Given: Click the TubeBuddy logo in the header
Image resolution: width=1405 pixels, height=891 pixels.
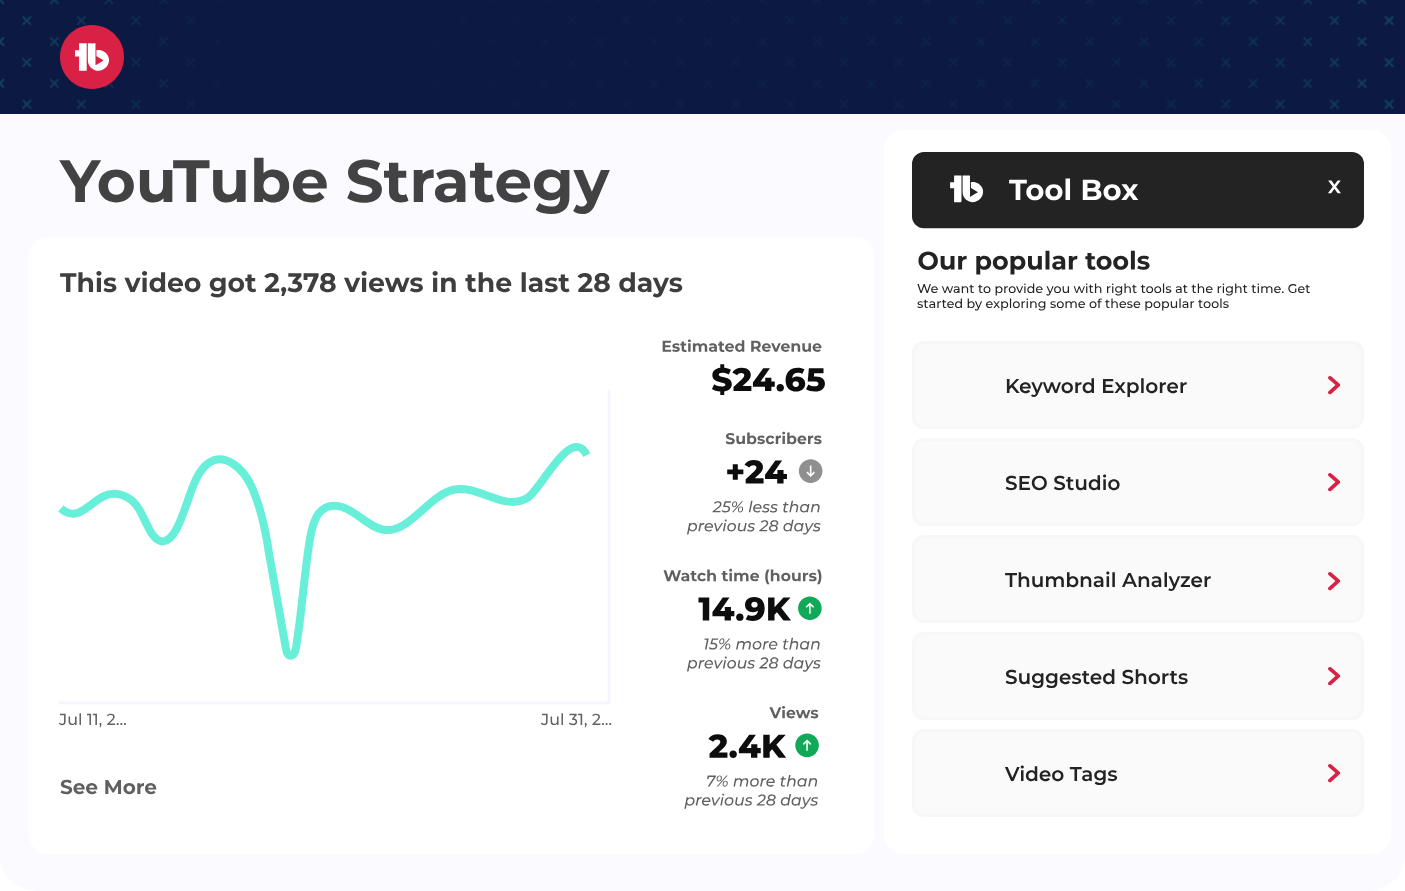Looking at the screenshot, I should [91, 57].
